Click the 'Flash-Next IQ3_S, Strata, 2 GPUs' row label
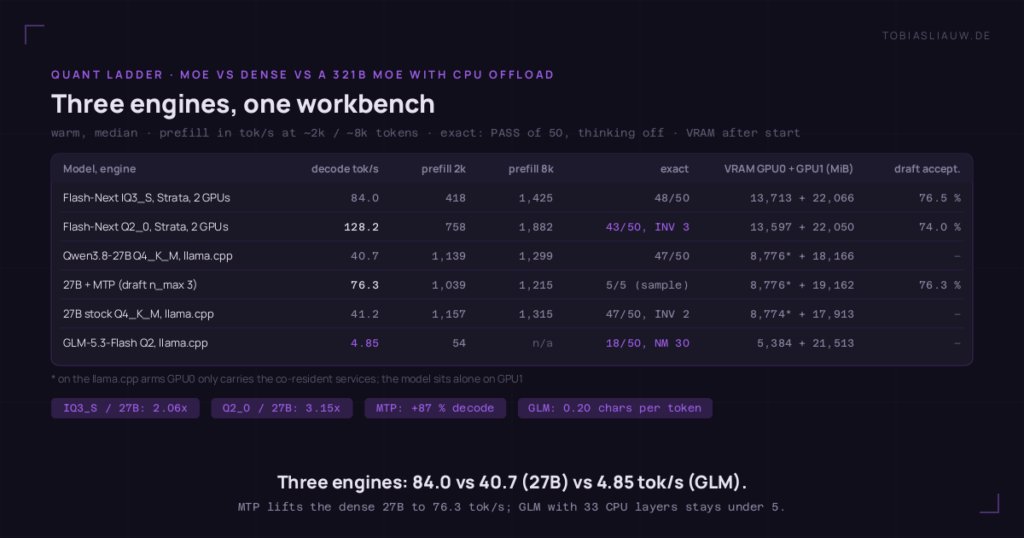Viewport: 1024px width, 538px height. 146,198
